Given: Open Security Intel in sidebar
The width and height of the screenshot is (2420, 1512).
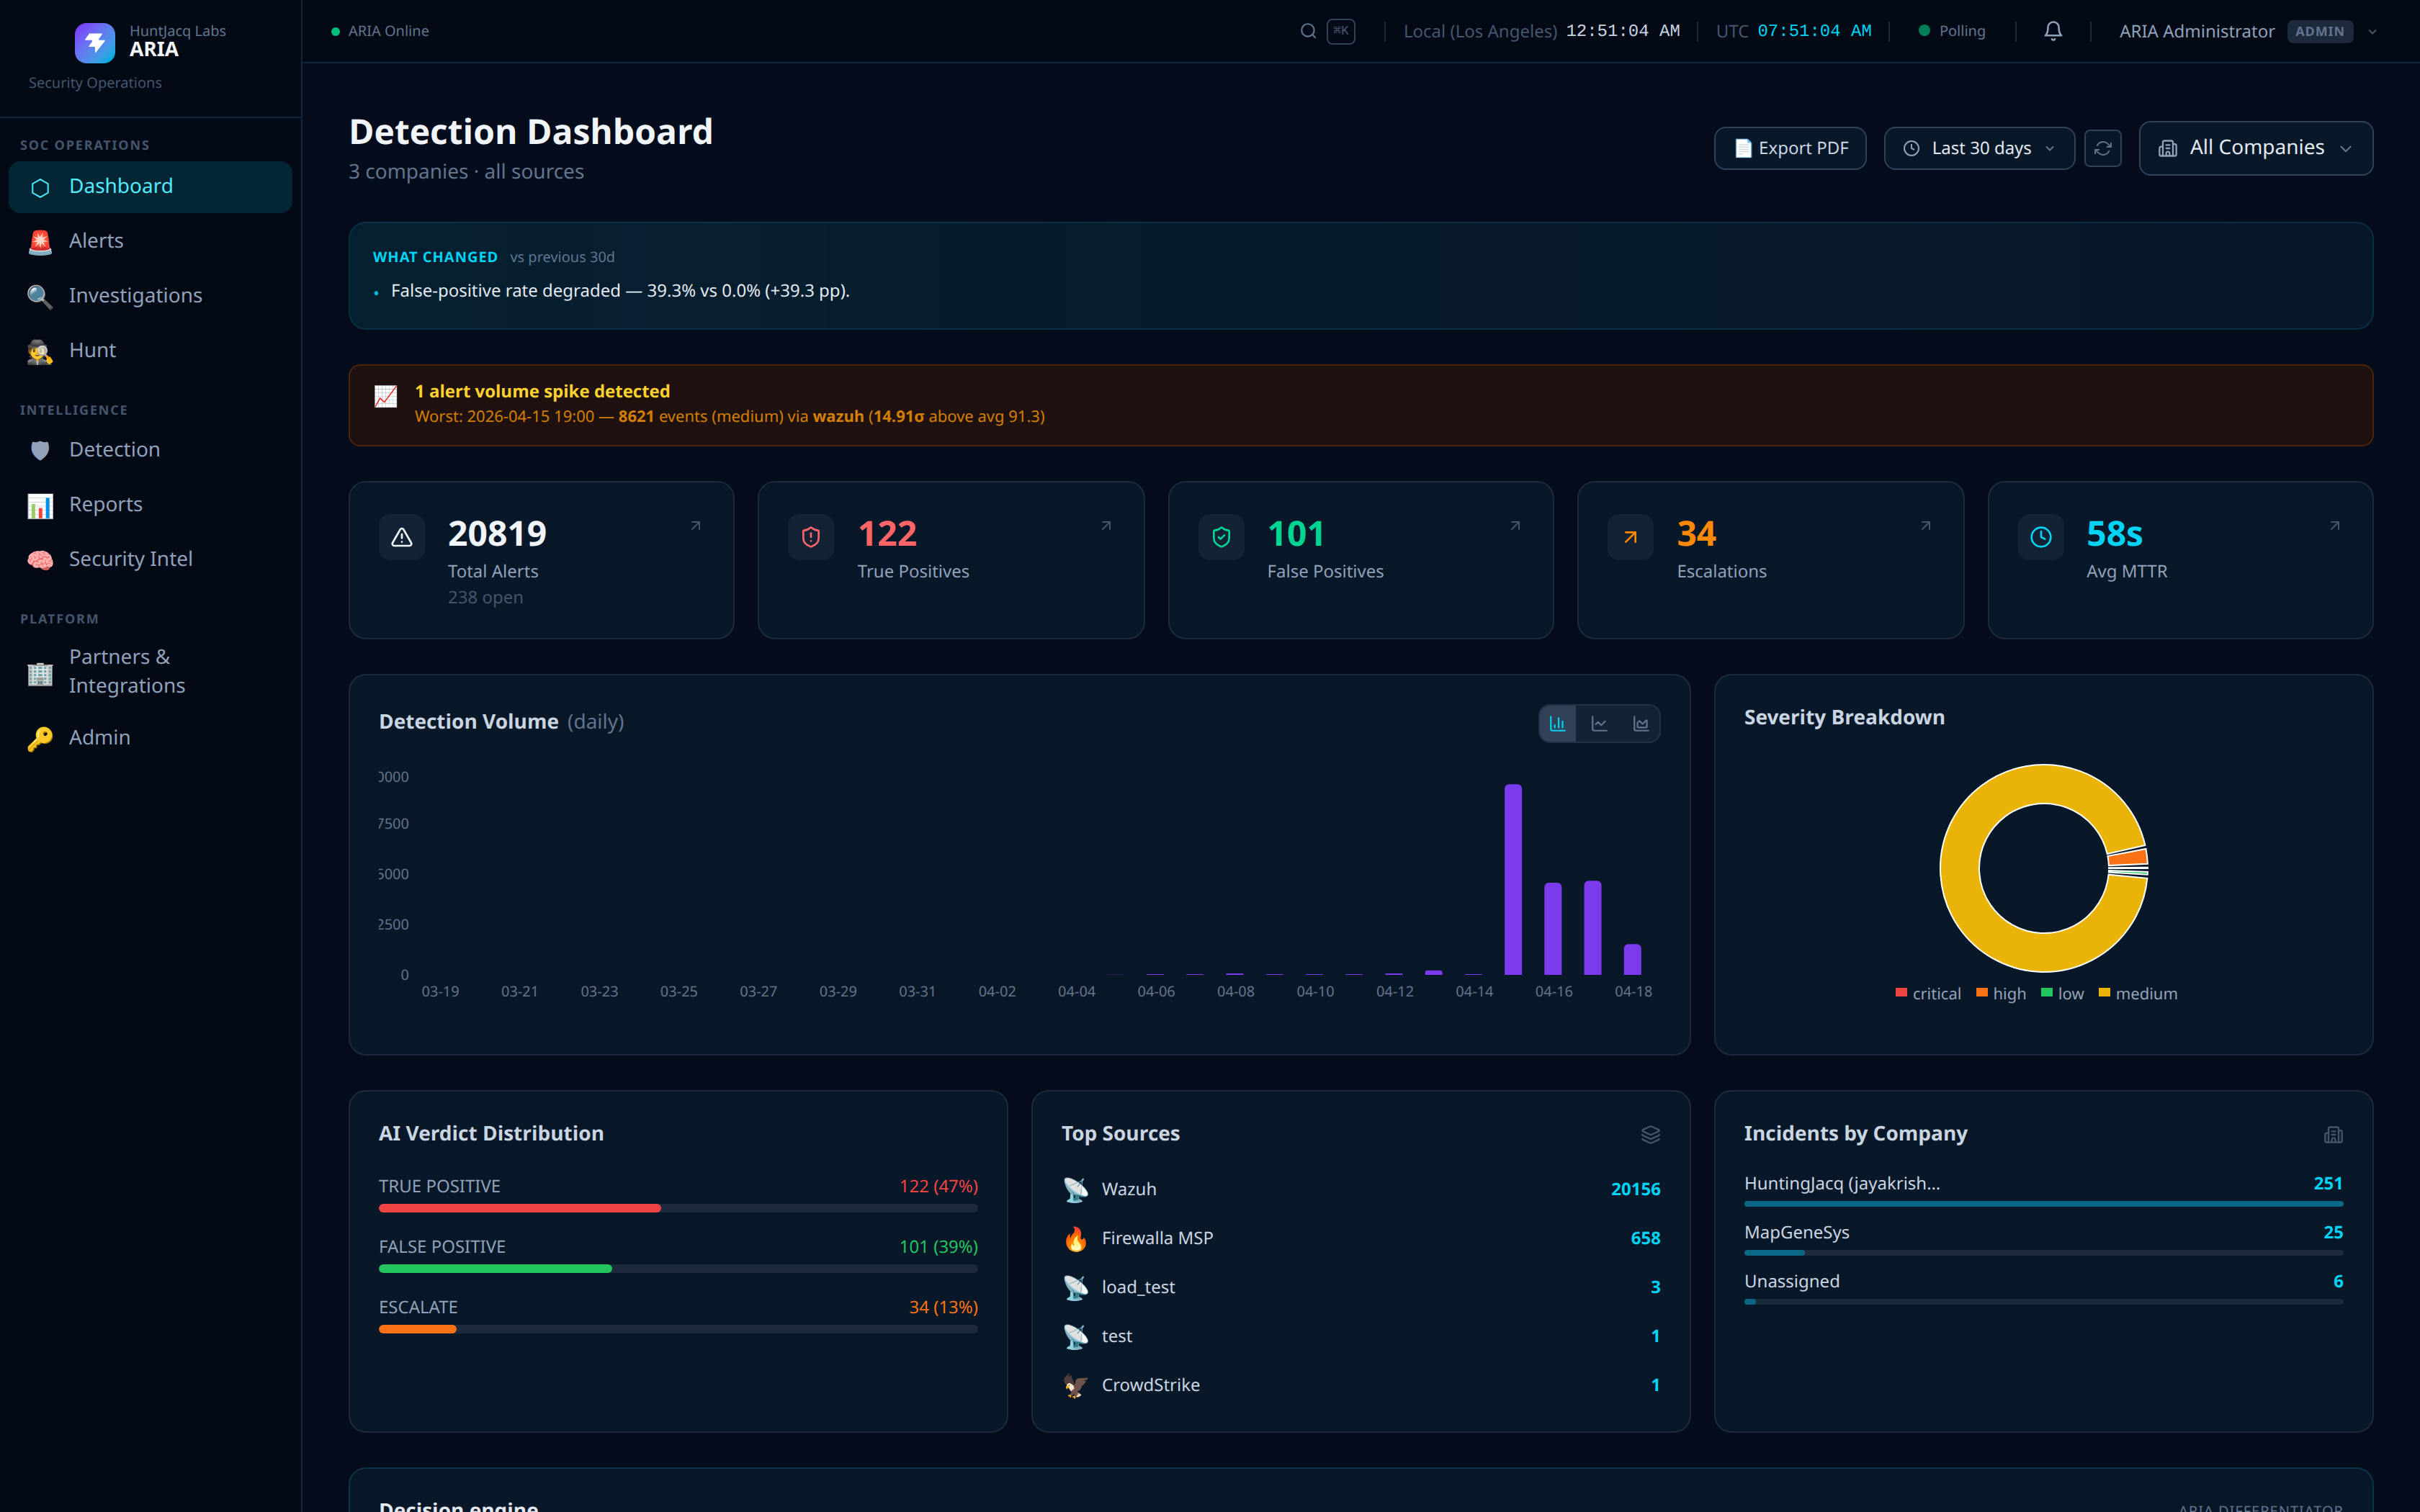Looking at the screenshot, I should (150, 559).
